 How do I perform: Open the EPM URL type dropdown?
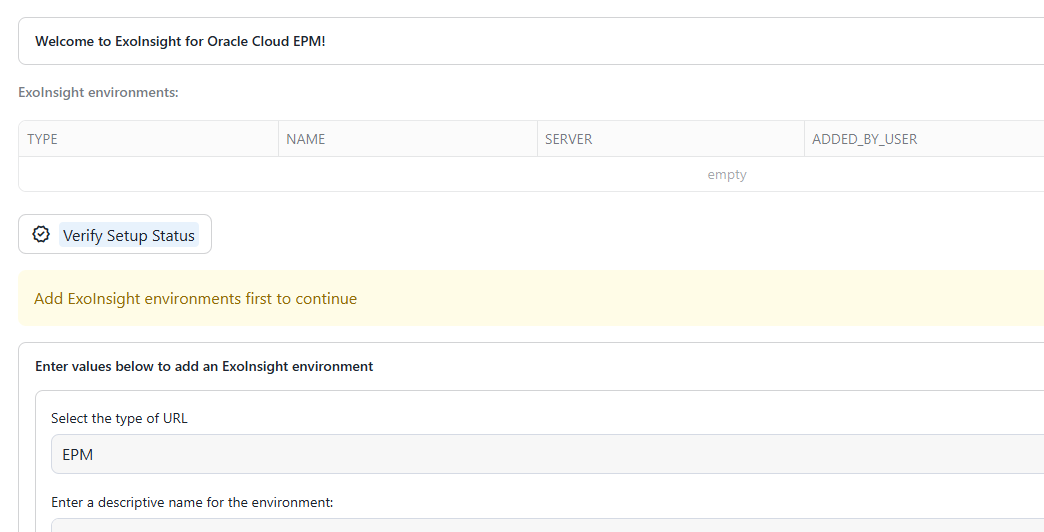[547, 454]
